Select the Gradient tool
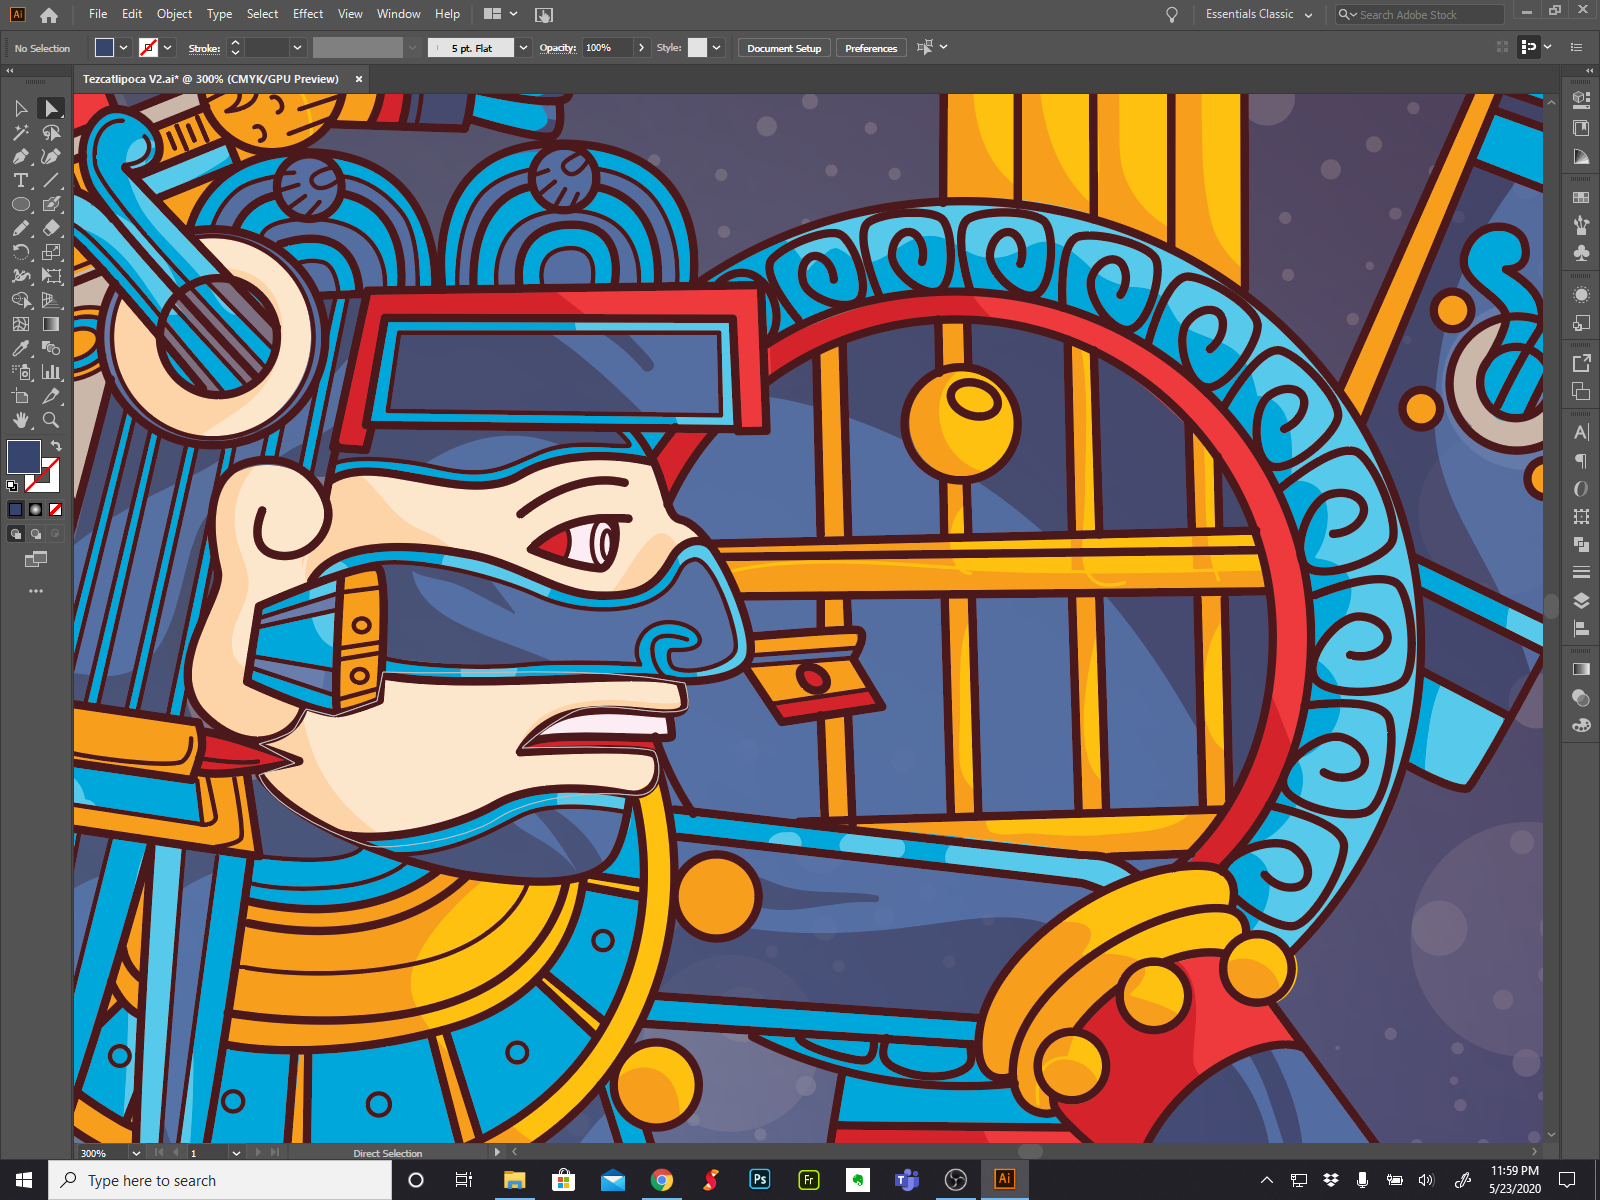The height and width of the screenshot is (1200, 1600). pyautogui.click(x=51, y=324)
